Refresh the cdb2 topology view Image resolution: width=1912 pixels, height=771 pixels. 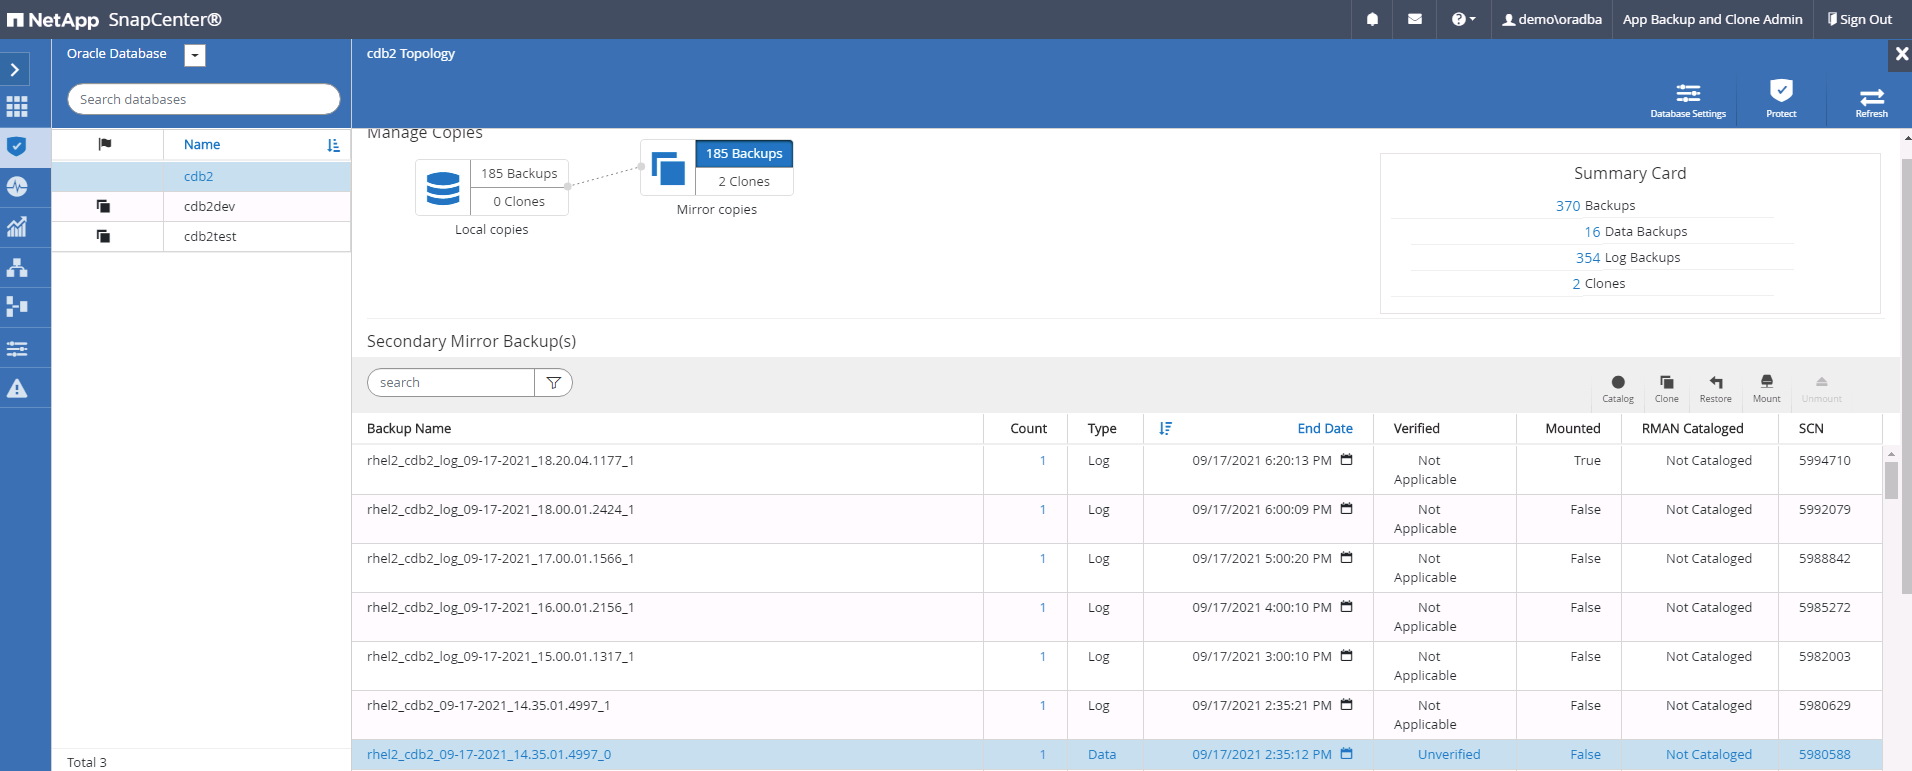pos(1871,99)
